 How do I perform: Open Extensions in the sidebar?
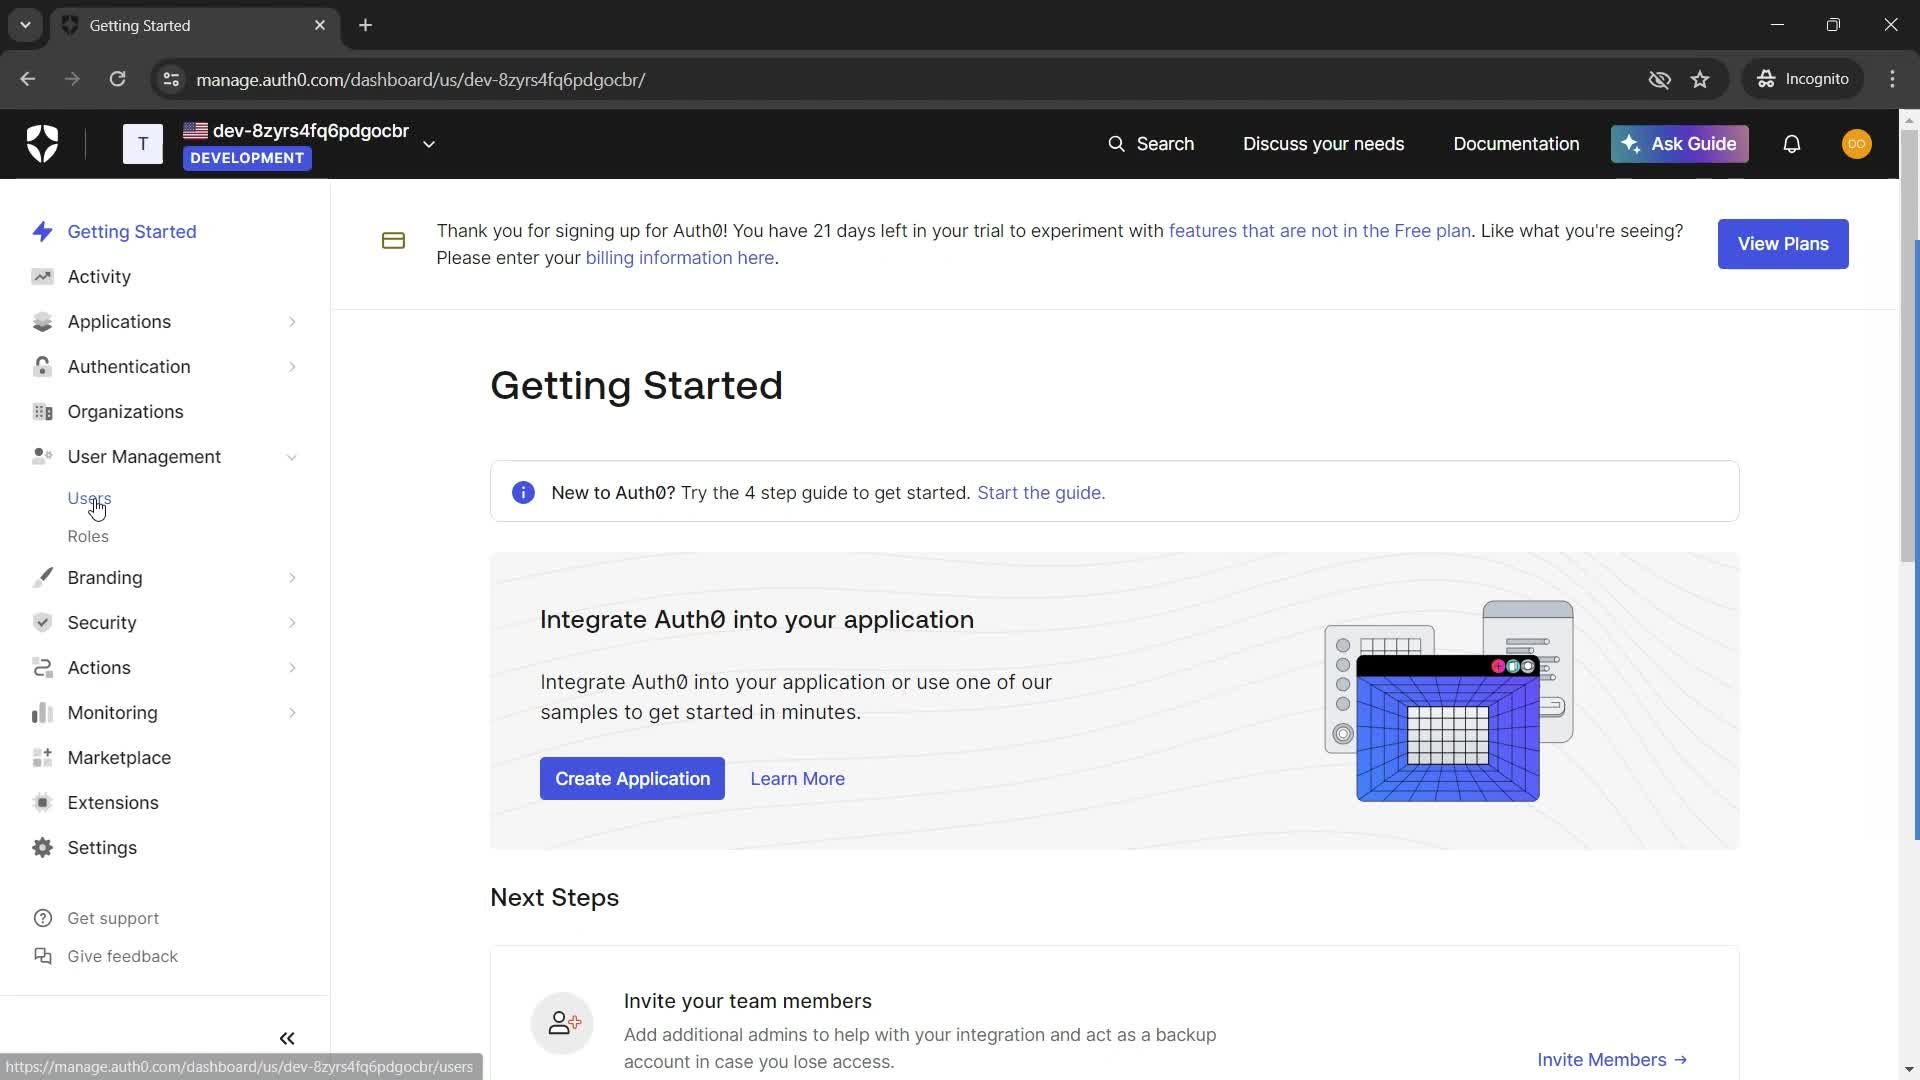pos(113,803)
